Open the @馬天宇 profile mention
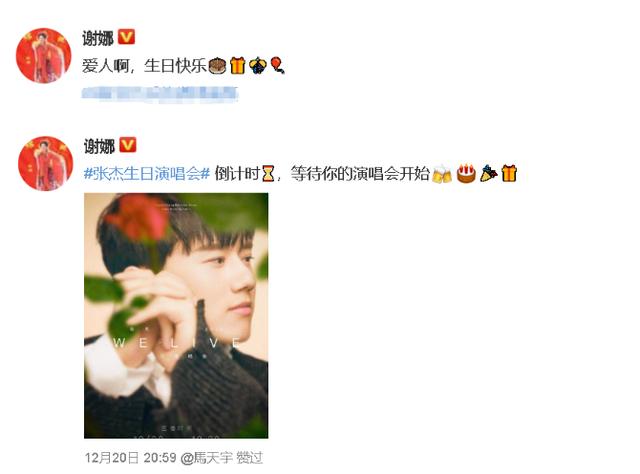Viewport: 640px width, 474px height. pyautogui.click(x=207, y=458)
